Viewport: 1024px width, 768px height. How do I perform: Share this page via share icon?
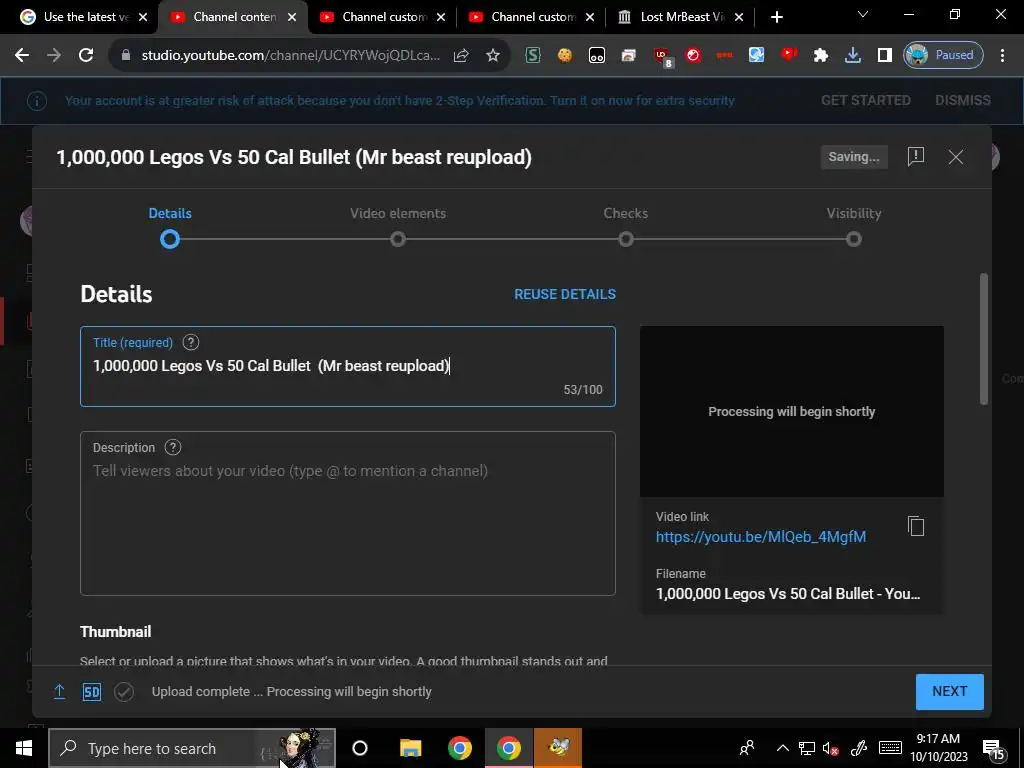click(x=461, y=56)
